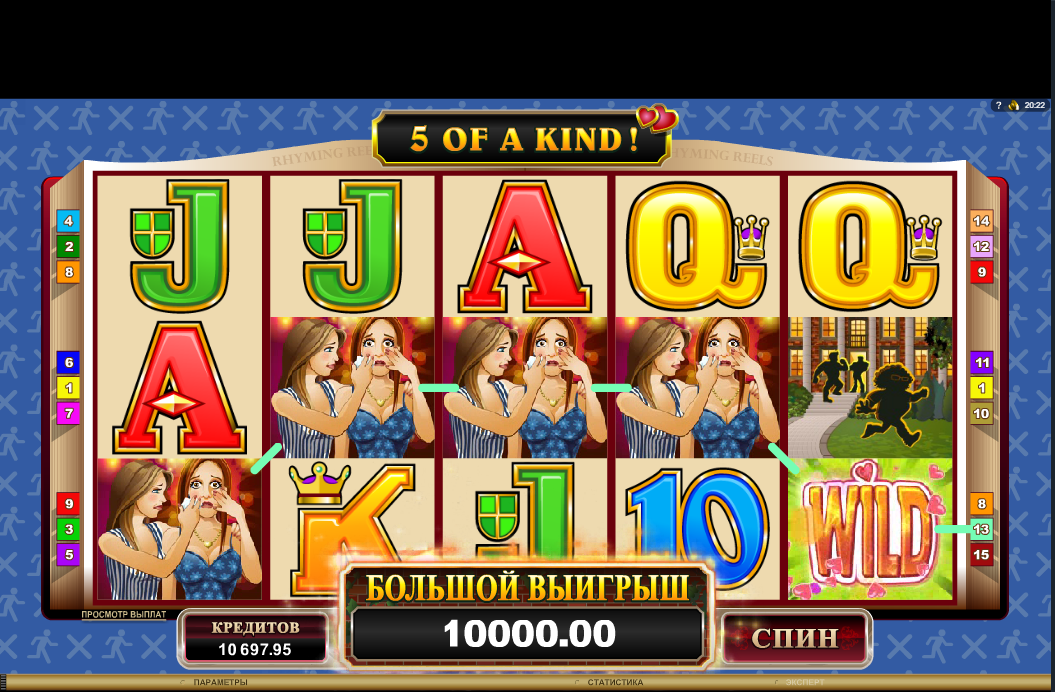Screen dimensions: 1056x692
Task: Click the WILD symbol on reel five
Action: point(870,529)
